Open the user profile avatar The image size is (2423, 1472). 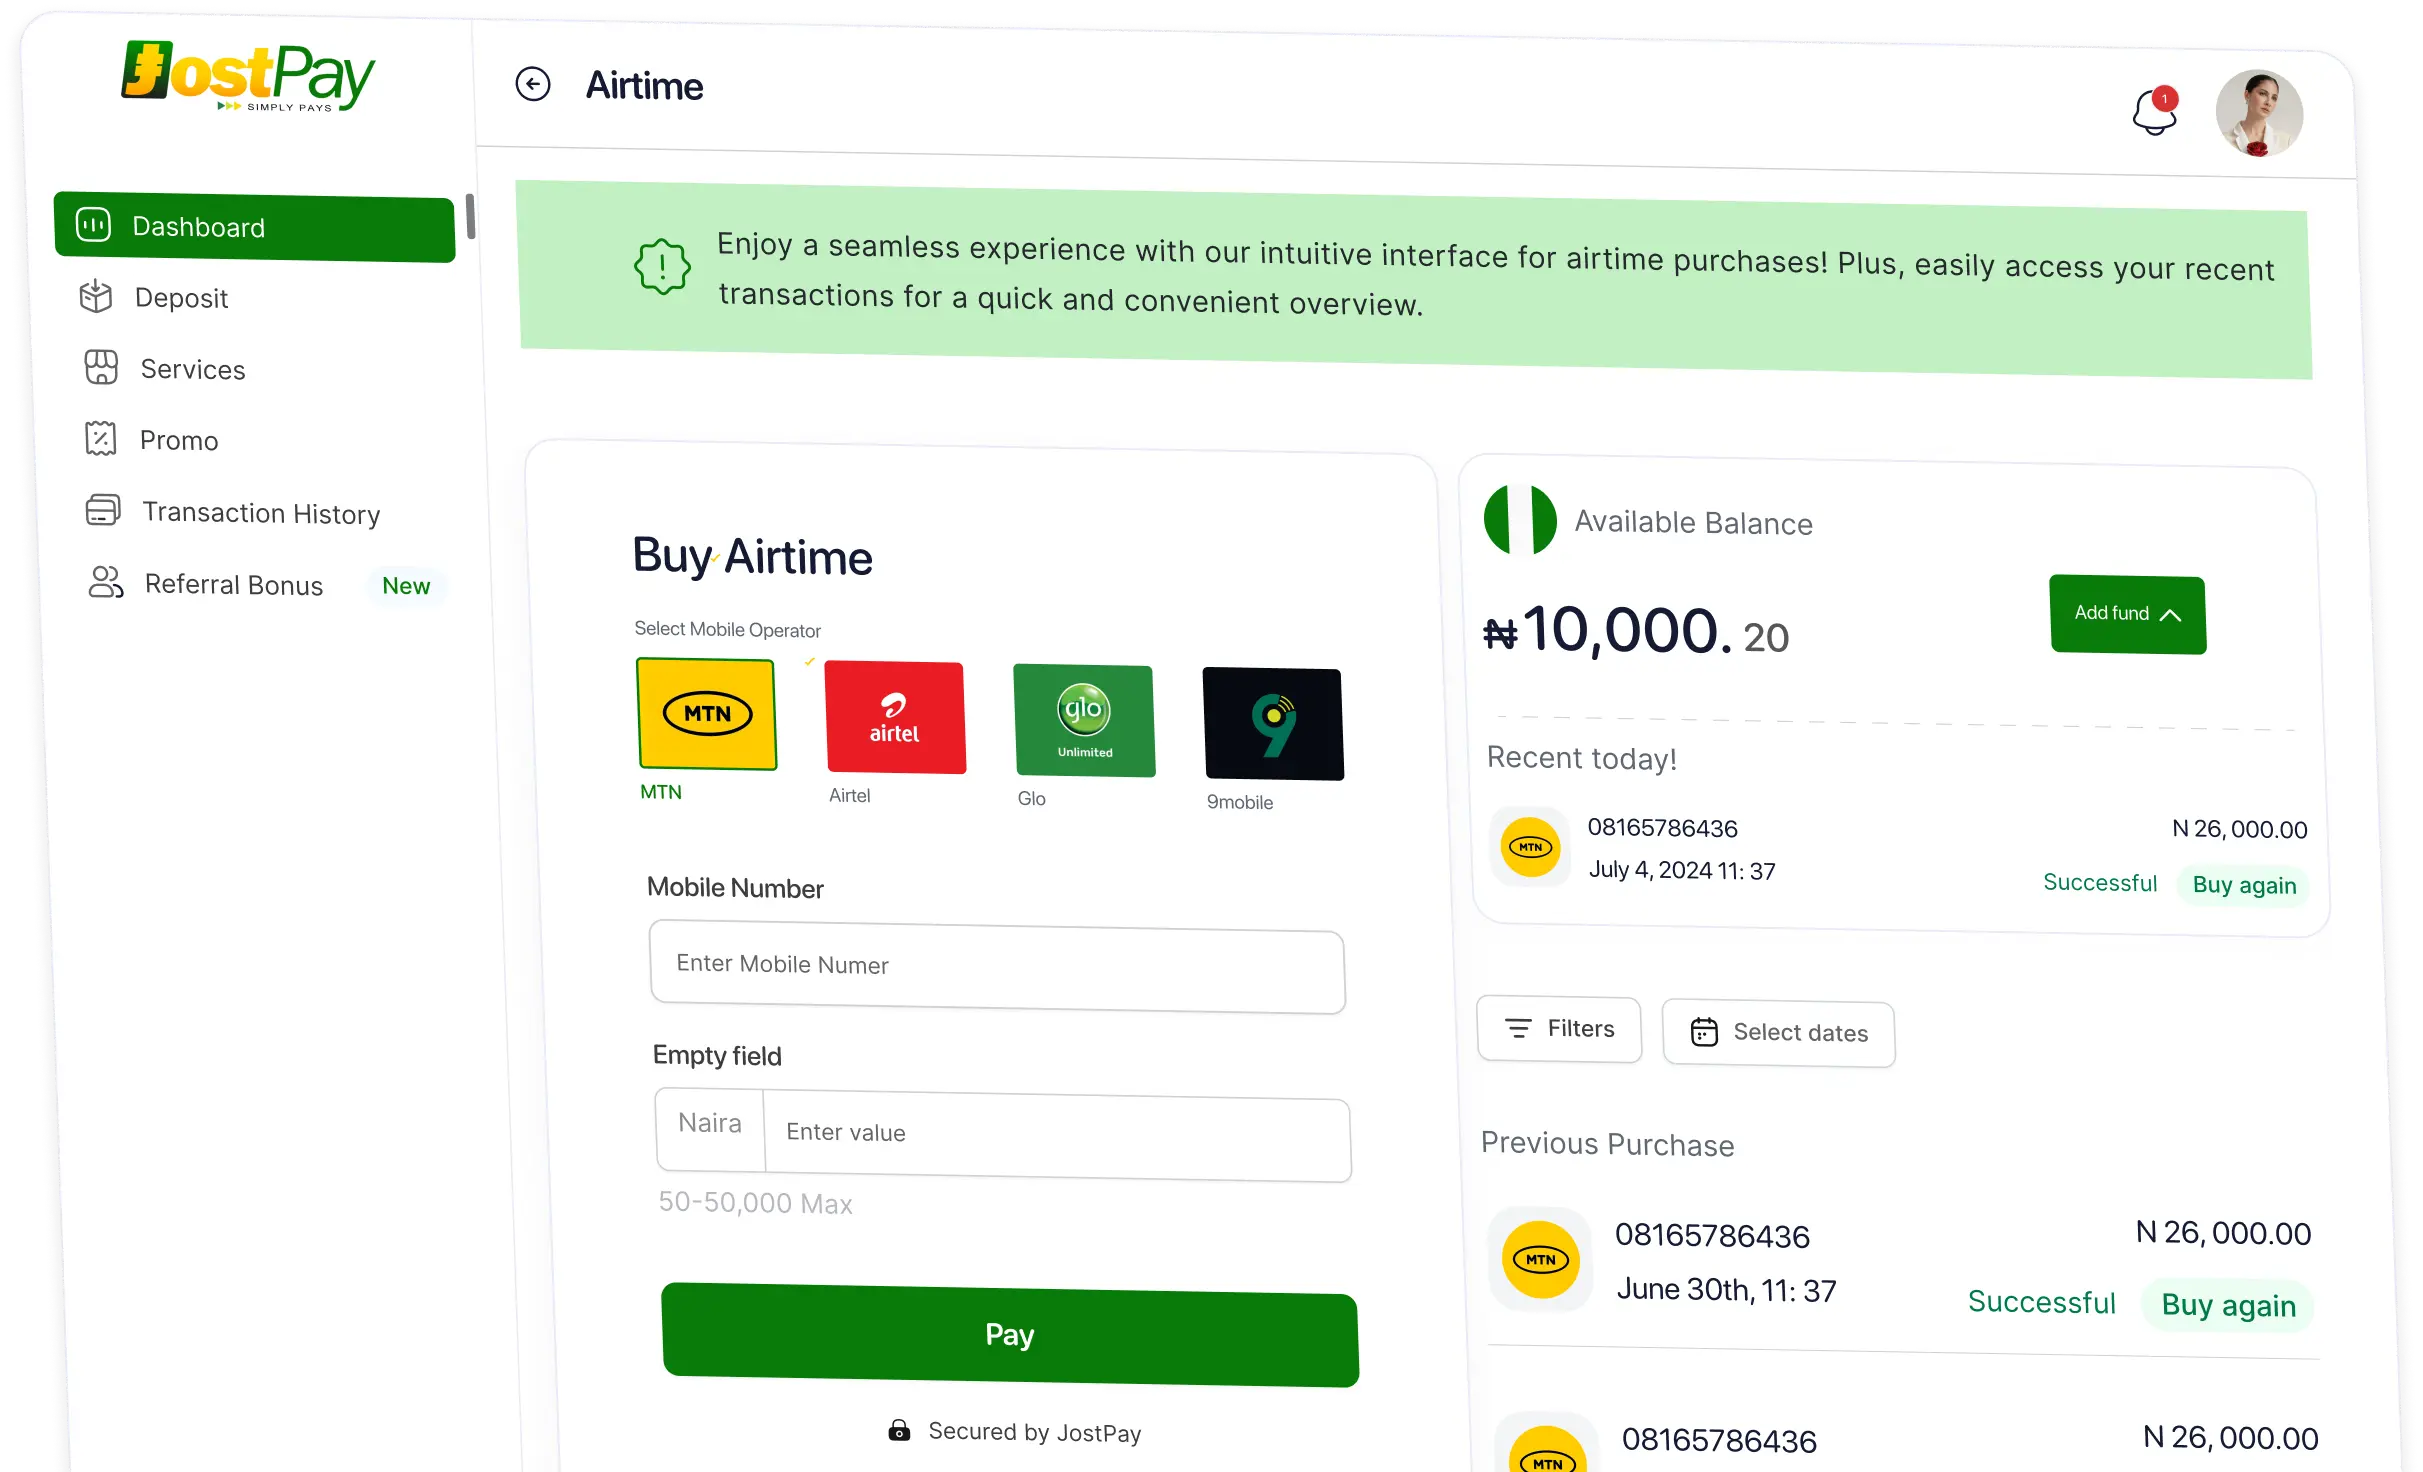(x=2258, y=113)
